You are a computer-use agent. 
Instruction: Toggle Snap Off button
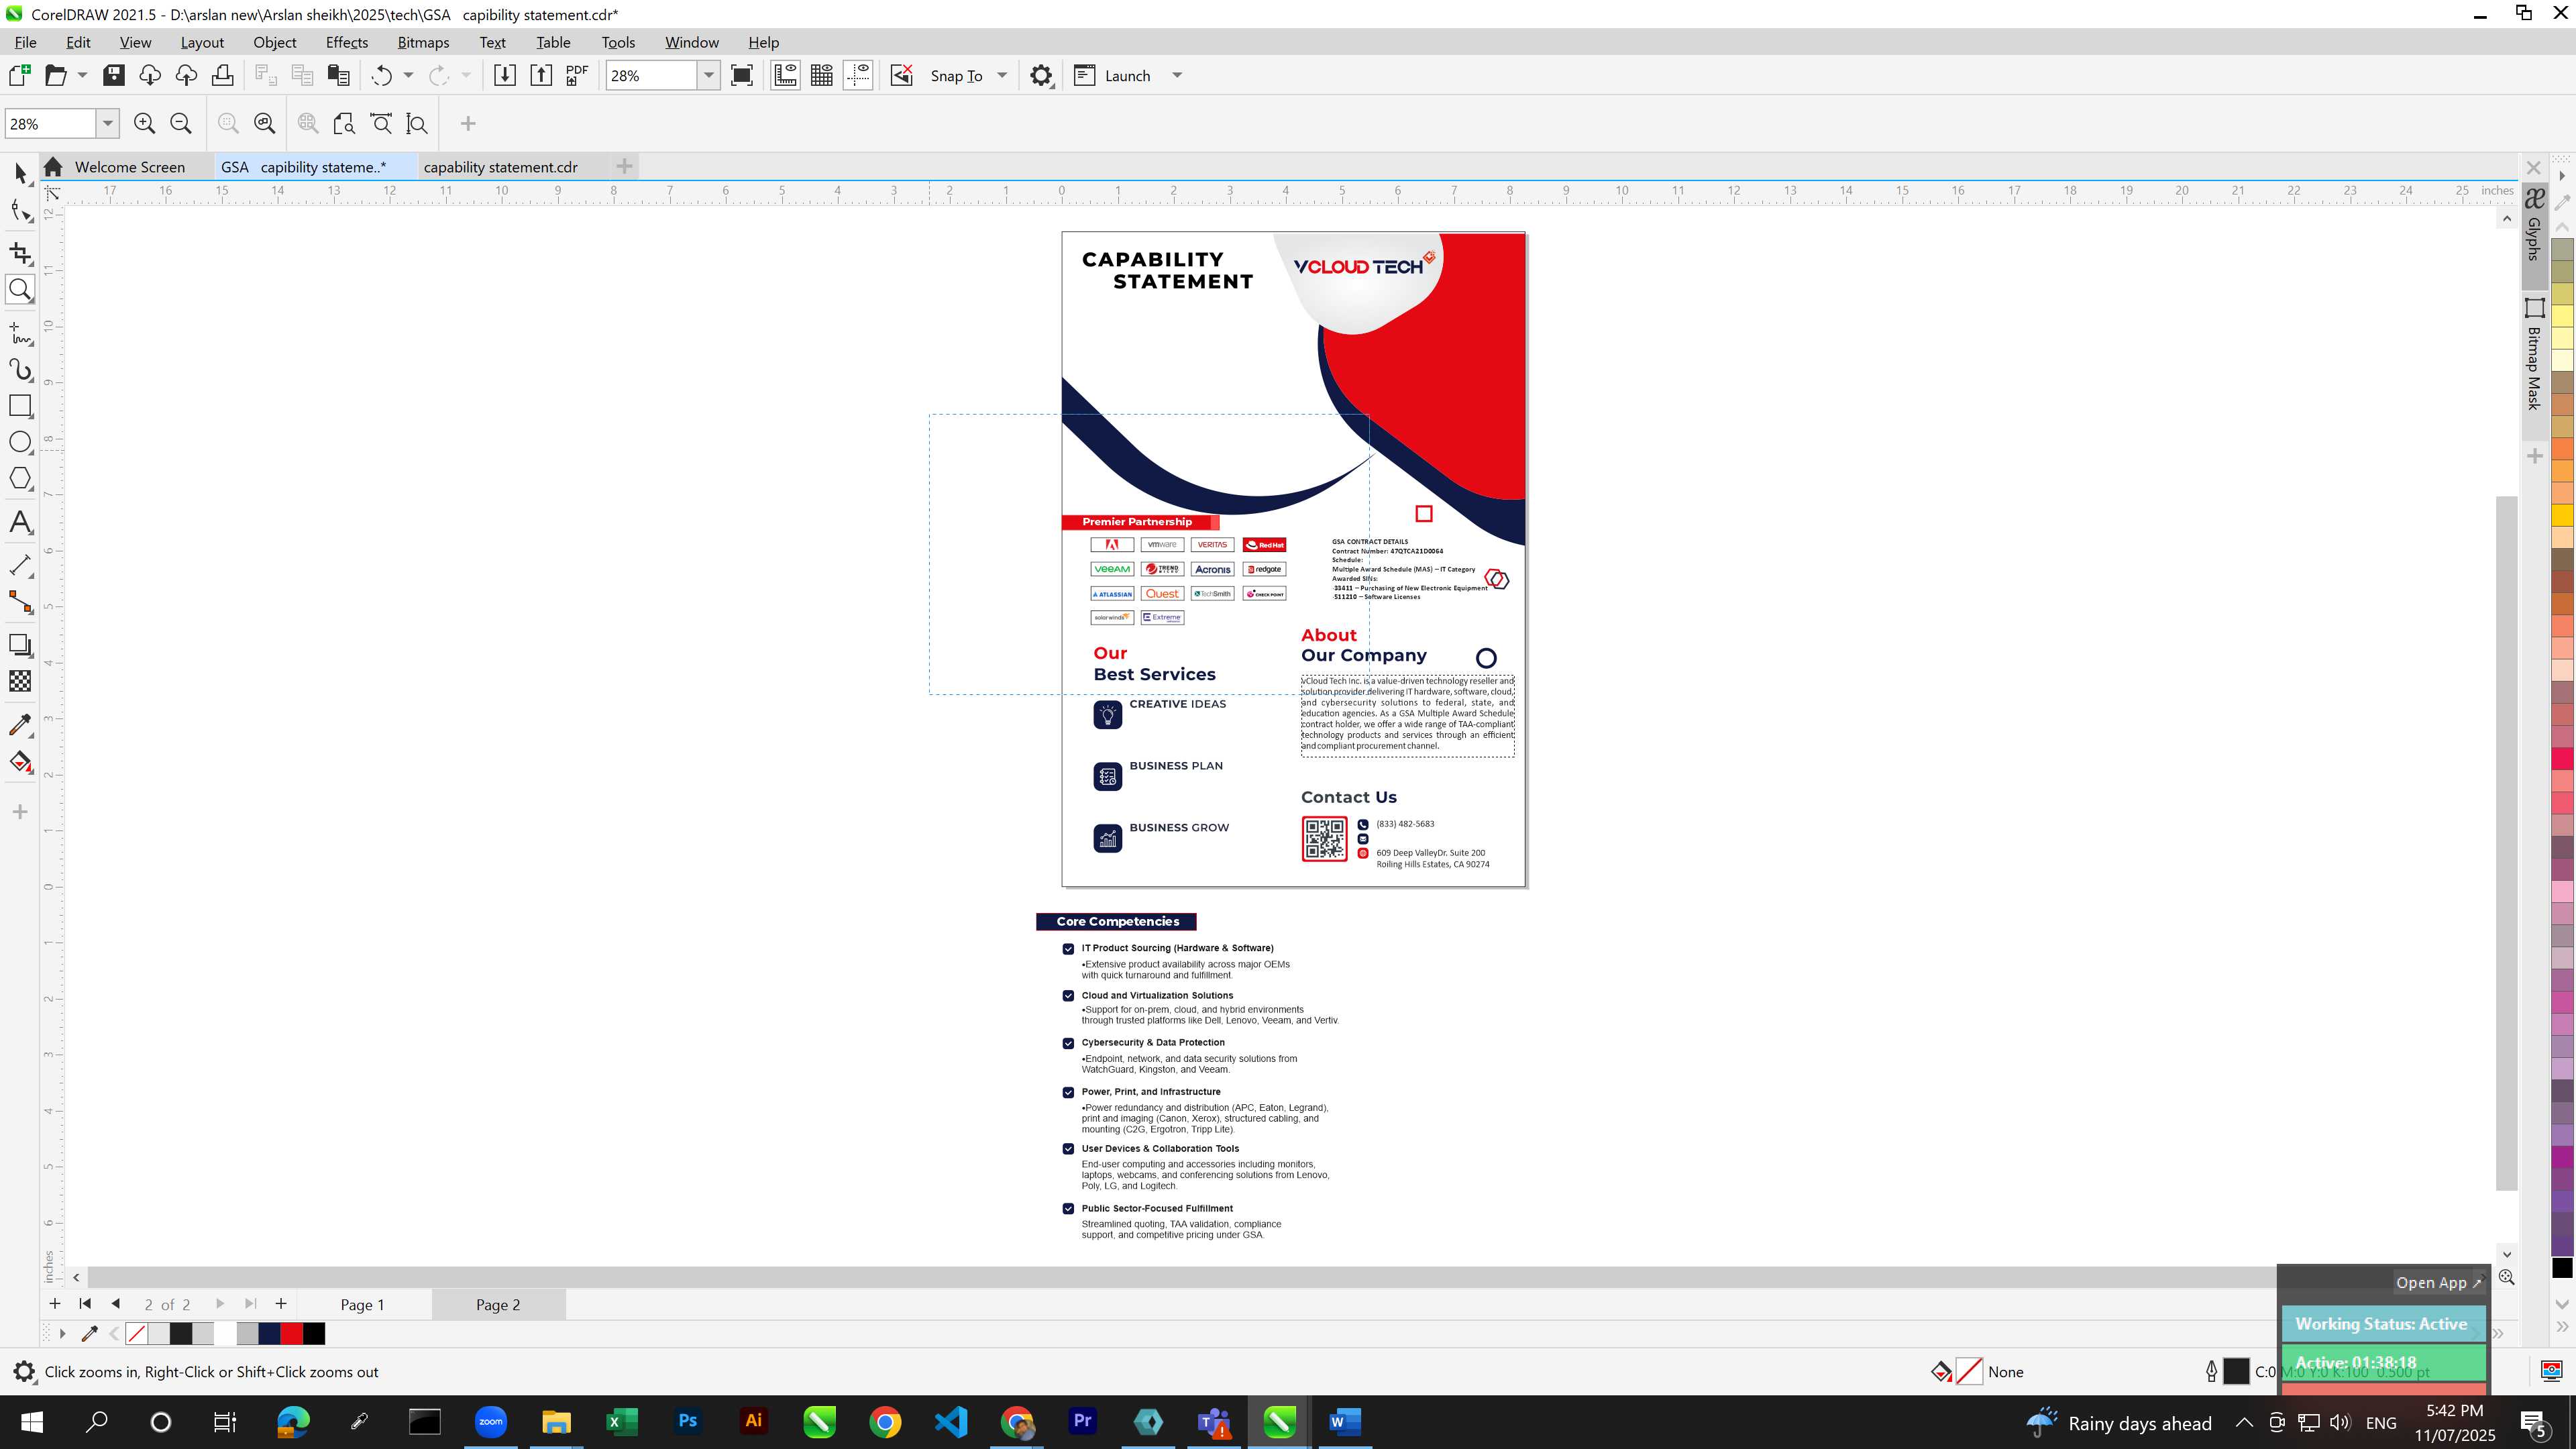point(902,76)
